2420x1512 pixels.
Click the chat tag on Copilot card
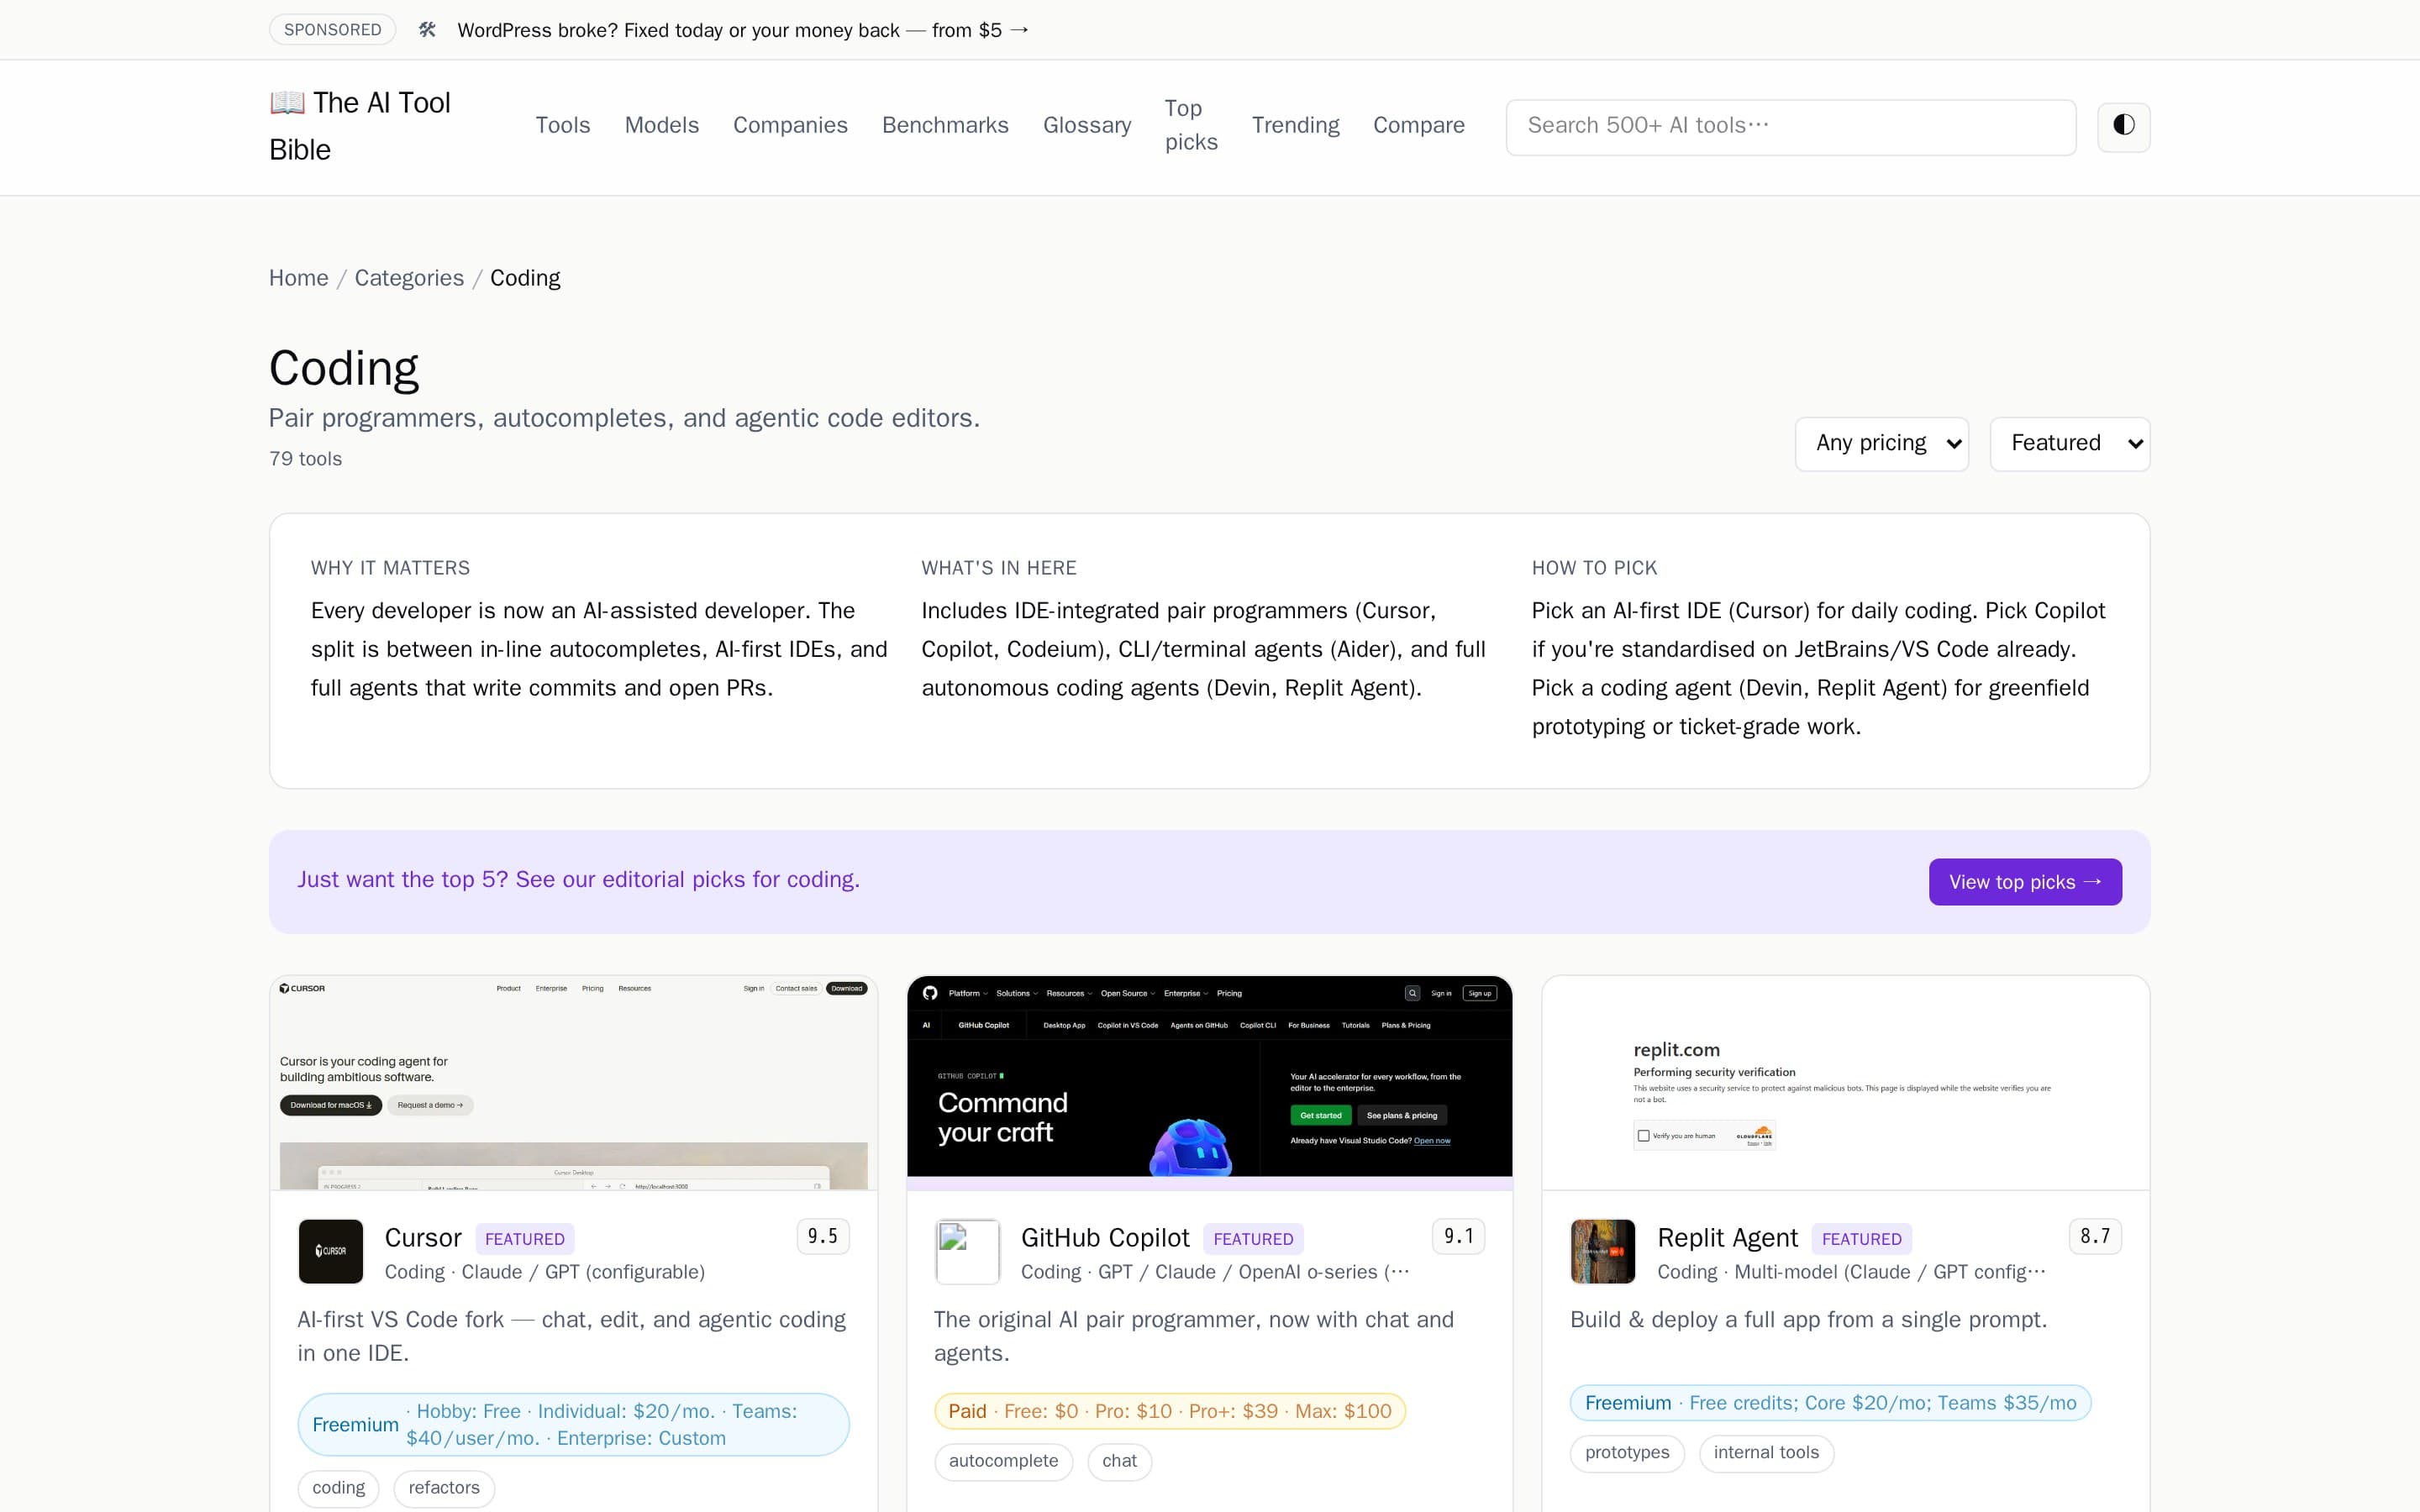coord(1119,1461)
